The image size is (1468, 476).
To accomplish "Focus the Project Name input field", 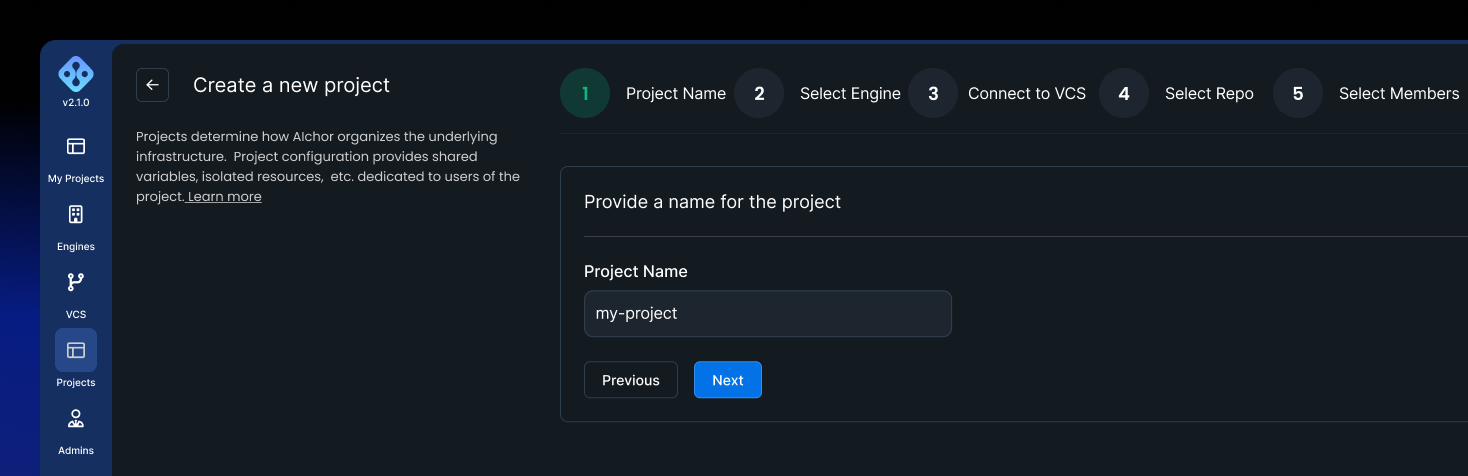I will click(768, 313).
